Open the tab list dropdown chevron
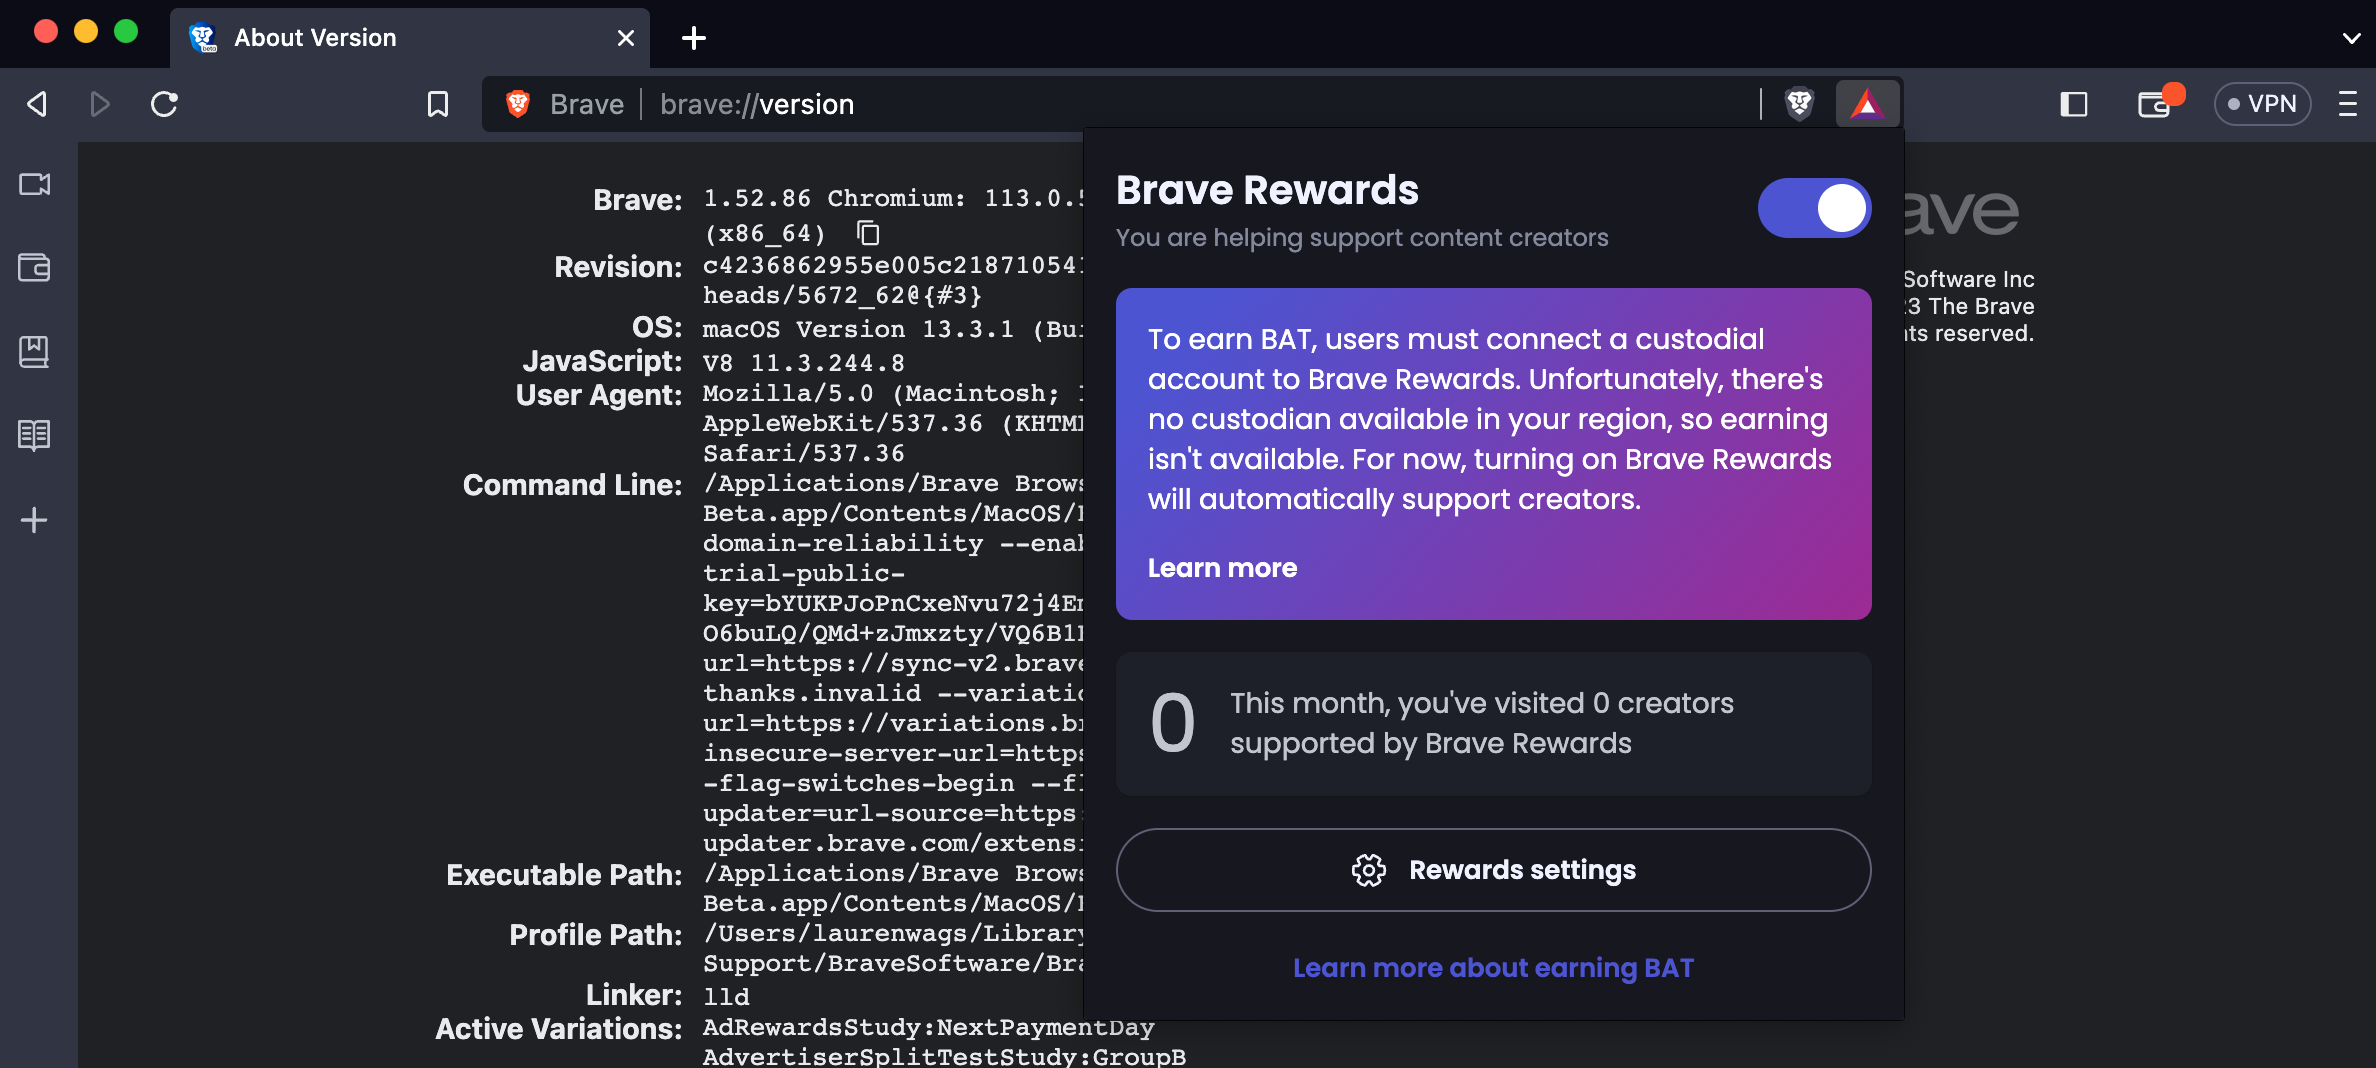2376x1068 pixels. [x=2350, y=38]
